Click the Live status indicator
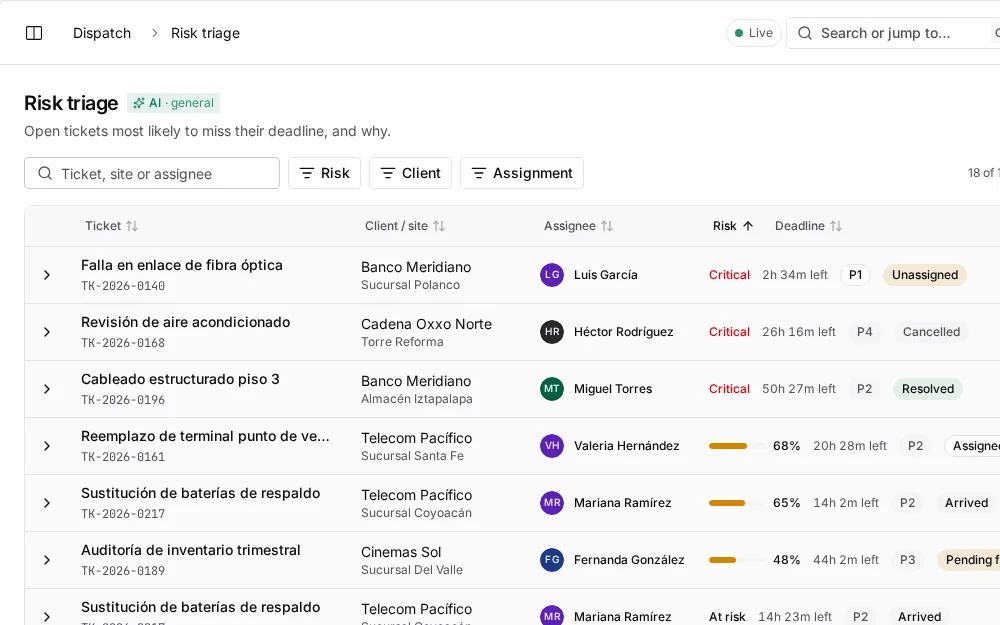 coord(754,33)
